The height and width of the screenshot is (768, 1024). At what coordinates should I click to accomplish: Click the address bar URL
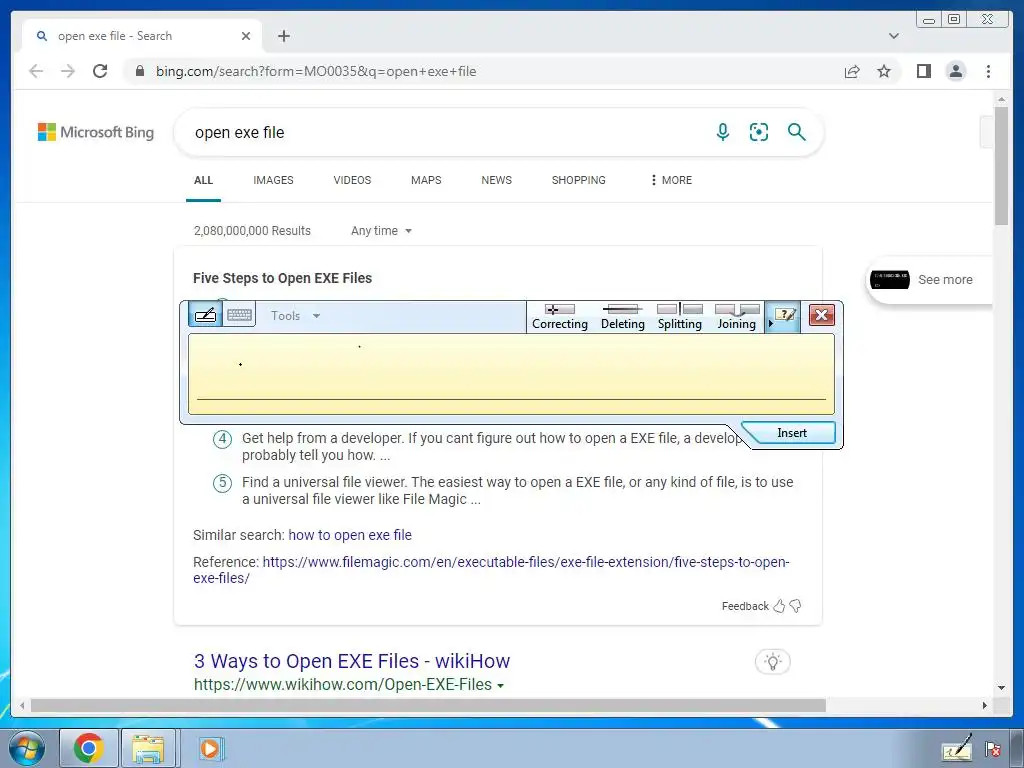[316, 71]
